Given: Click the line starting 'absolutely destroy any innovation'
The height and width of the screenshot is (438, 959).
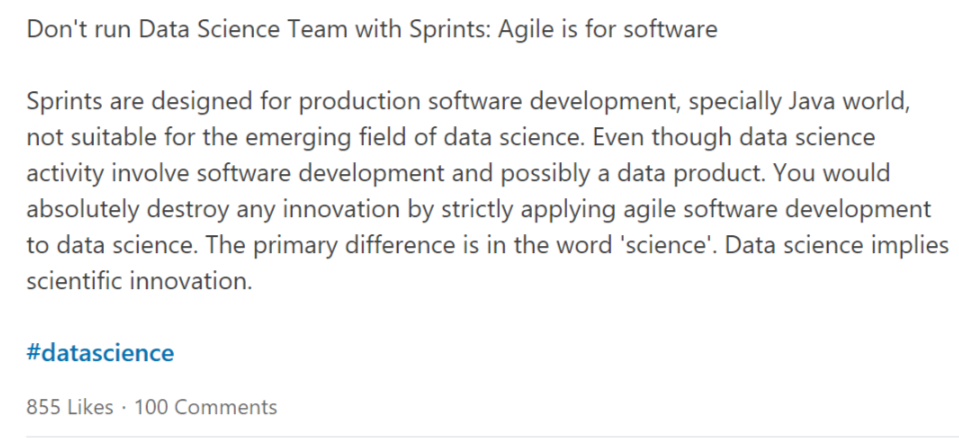Looking at the screenshot, I should point(479,210).
